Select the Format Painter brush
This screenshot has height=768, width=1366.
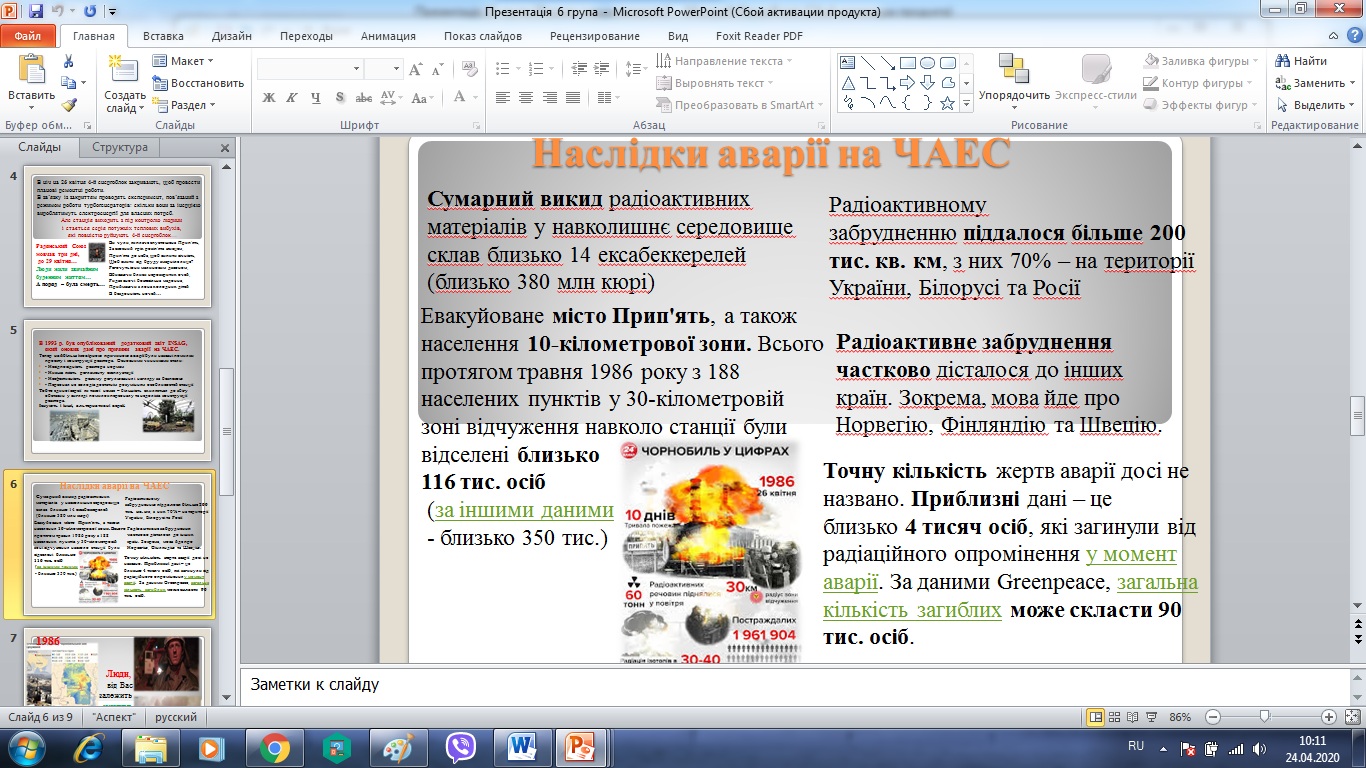click(x=68, y=104)
